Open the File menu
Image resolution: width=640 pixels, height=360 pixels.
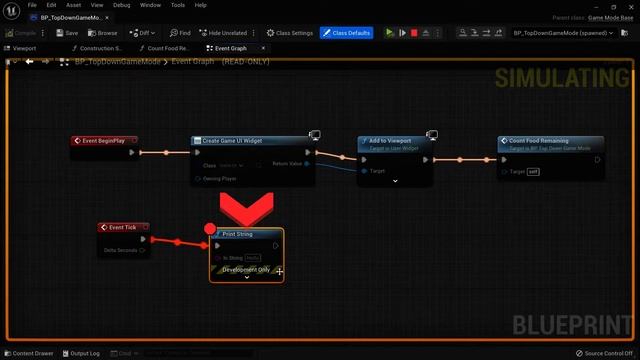pyautogui.click(x=32, y=5)
